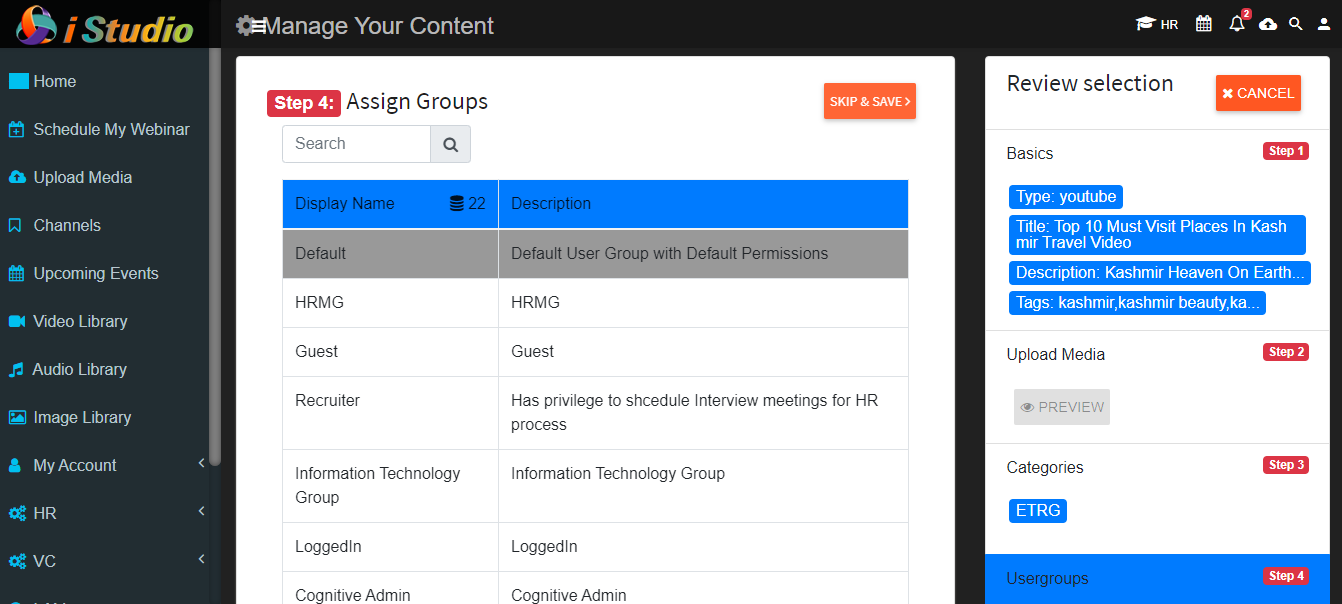Click the Upcoming Events calendar icon

coord(17,273)
